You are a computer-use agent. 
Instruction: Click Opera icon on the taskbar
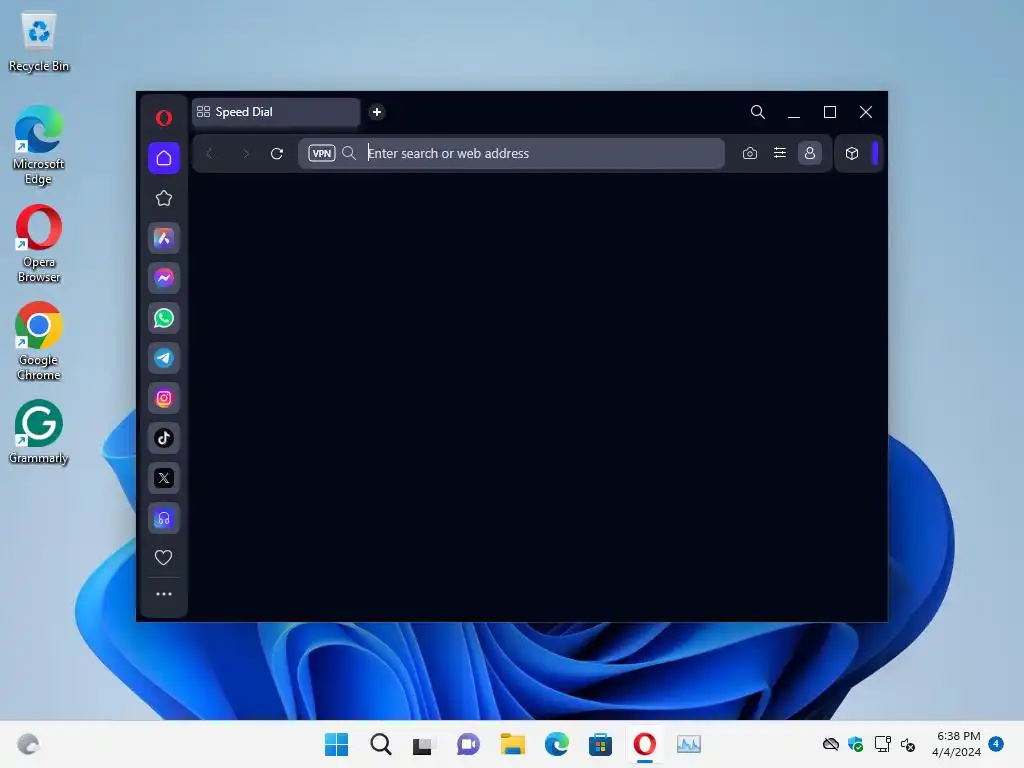point(645,744)
